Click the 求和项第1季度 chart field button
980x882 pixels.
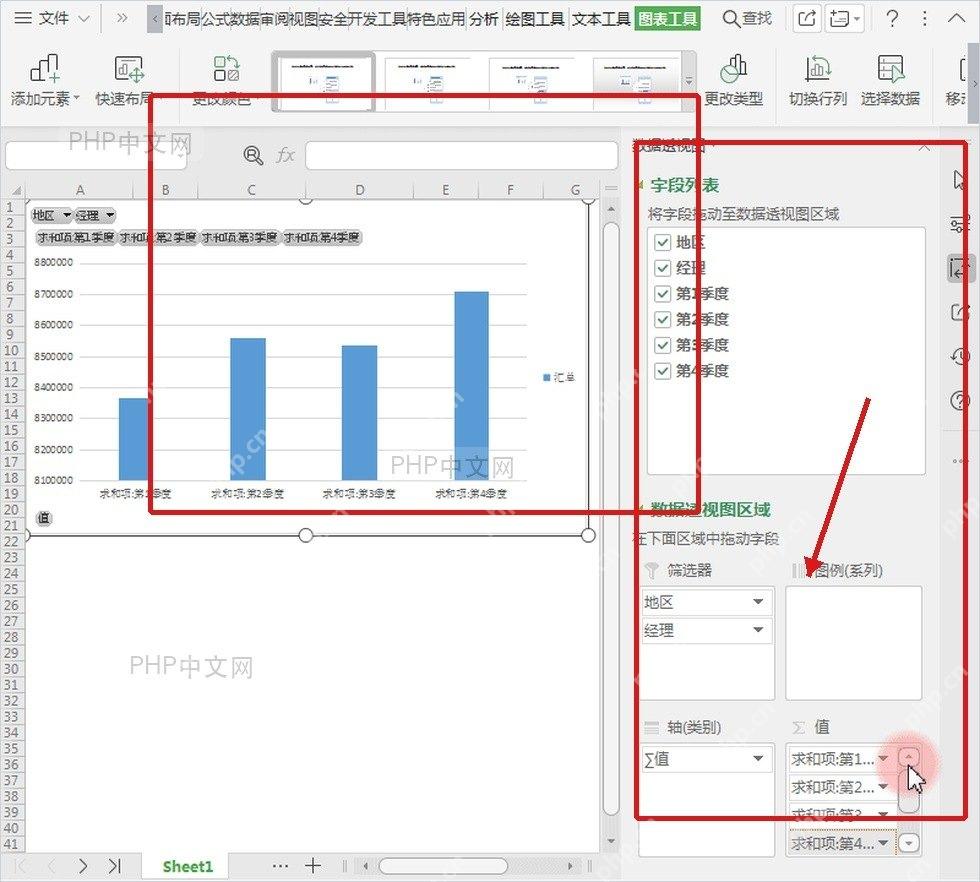[76, 238]
